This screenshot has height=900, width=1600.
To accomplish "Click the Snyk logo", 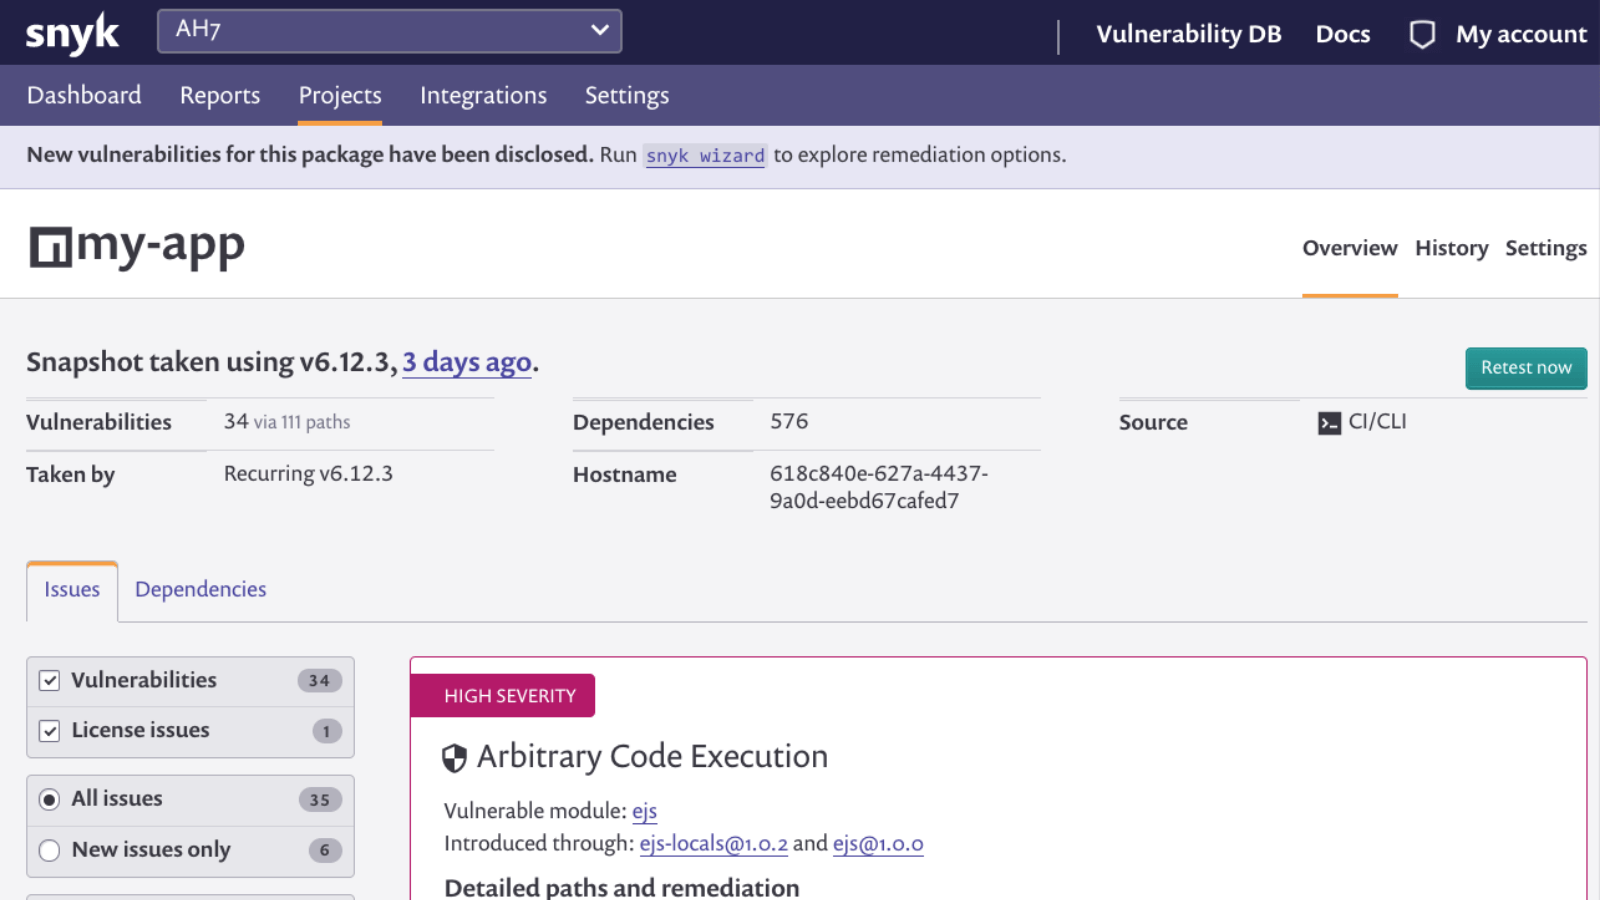I will click(x=72, y=34).
